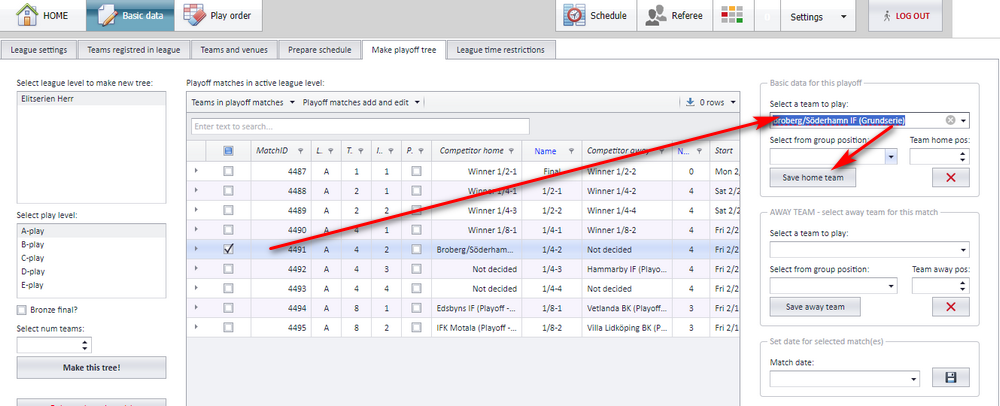Check the row checkbox for match 4490

click(228, 229)
